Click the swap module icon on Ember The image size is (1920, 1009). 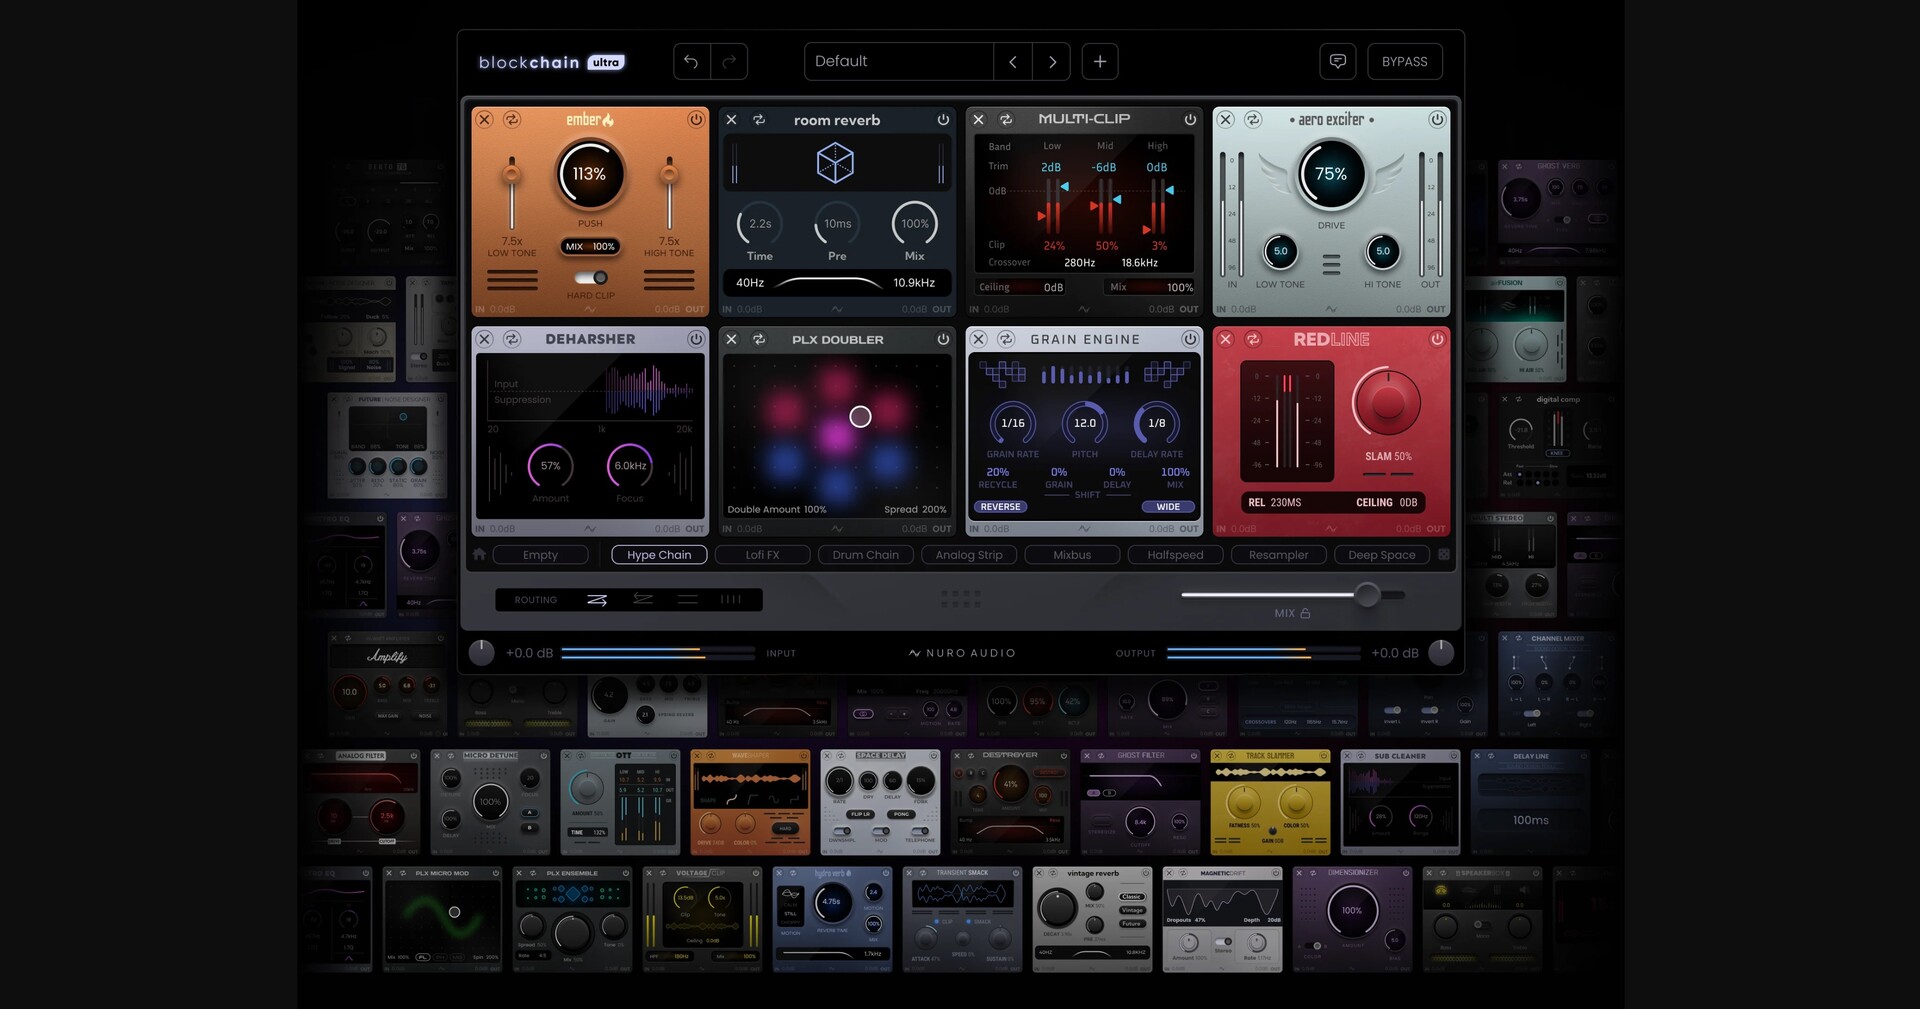512,119
